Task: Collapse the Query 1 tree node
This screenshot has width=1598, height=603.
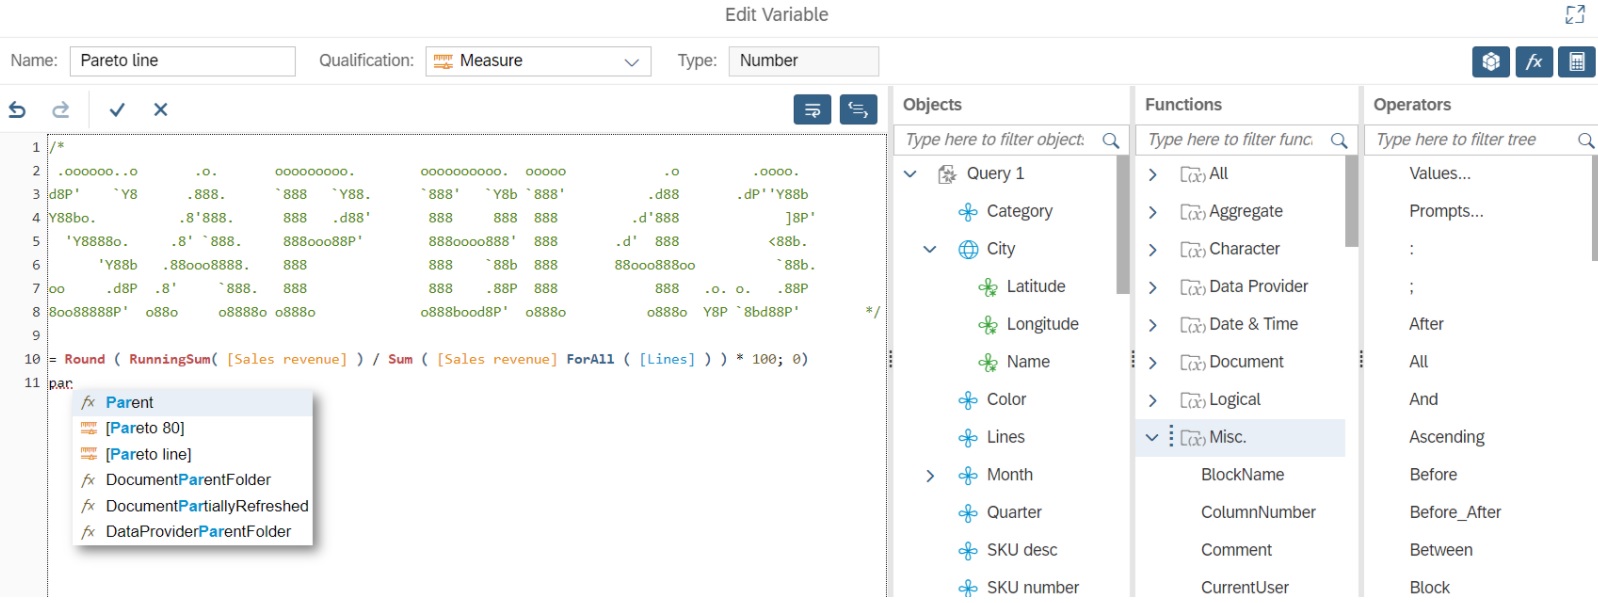Action: tap(910, 174)
